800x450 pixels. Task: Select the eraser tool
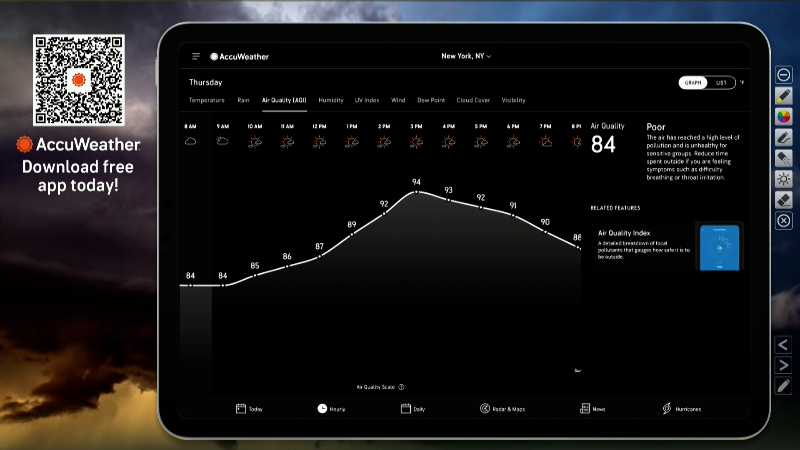click(784, 200)
